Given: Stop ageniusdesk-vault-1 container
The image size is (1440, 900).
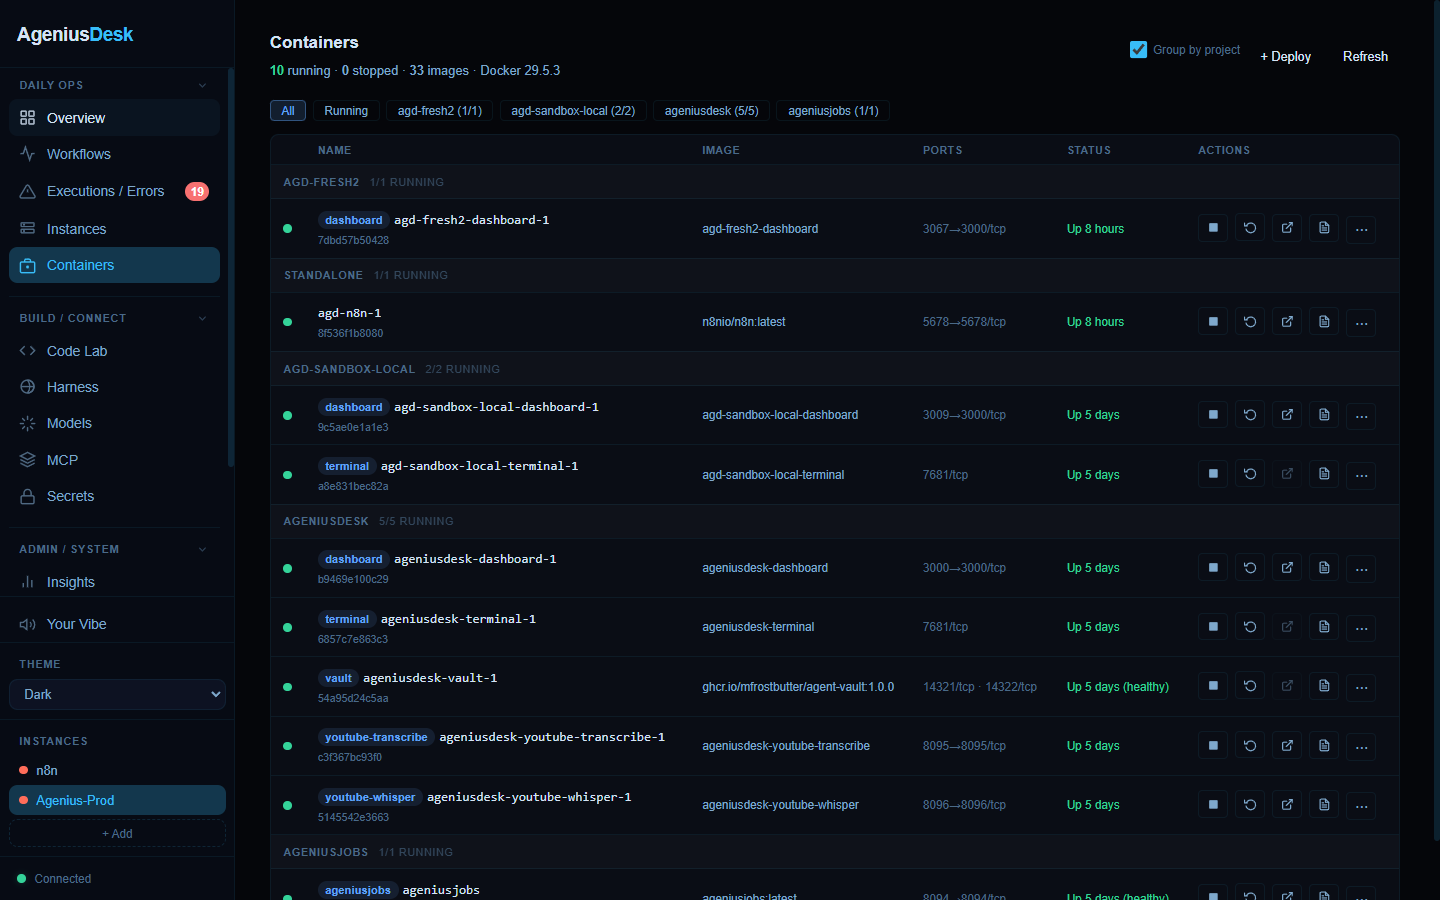Looking at the screenshot, I should pyautogui.click(x=1213, y=686).
